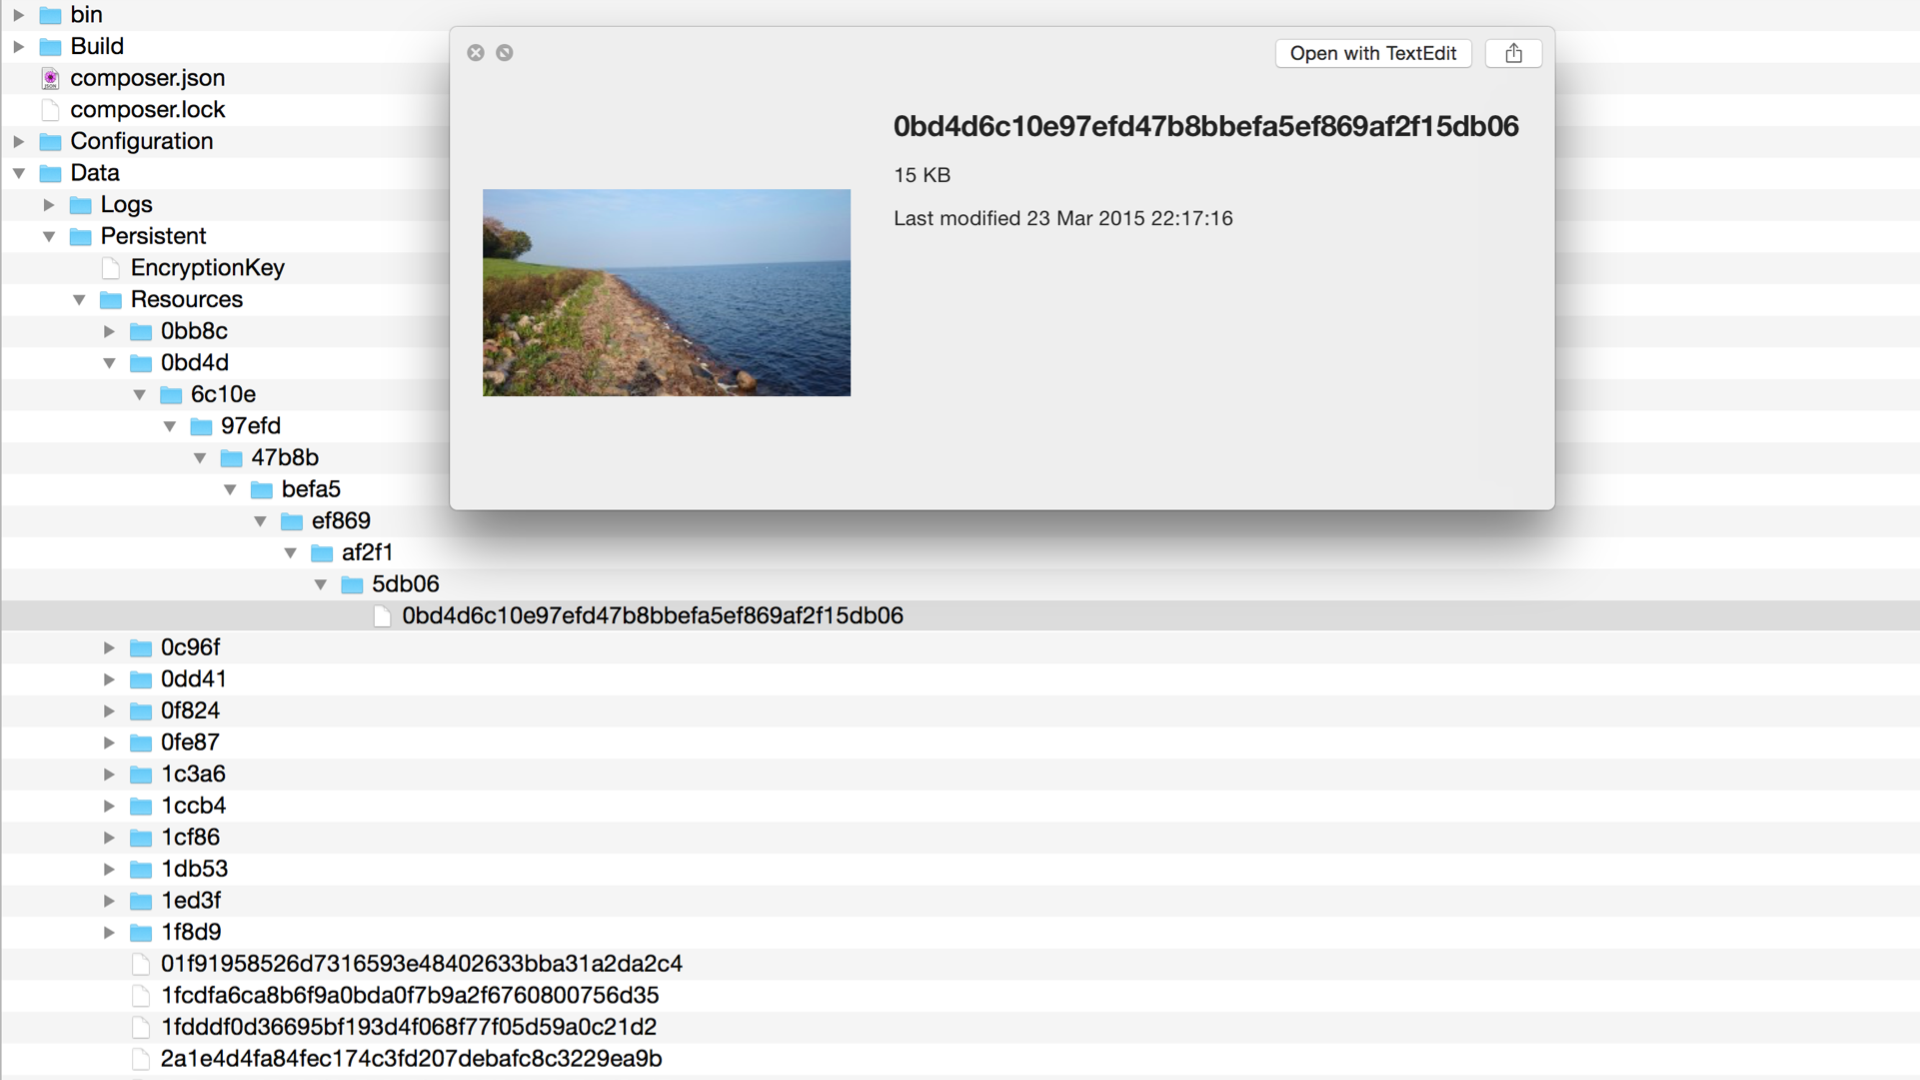Select file 01f91958526d7316593e48402633bba31a2da2c4
This screenshot has height=1080, width=1920.
tap(421, 964)
